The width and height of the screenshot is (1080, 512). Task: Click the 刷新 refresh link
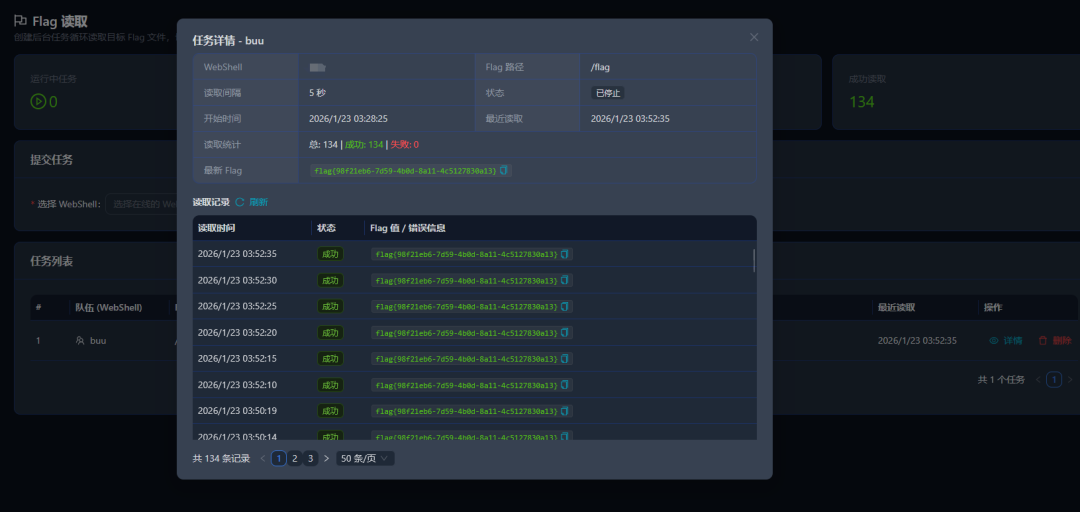click(258, 202)
